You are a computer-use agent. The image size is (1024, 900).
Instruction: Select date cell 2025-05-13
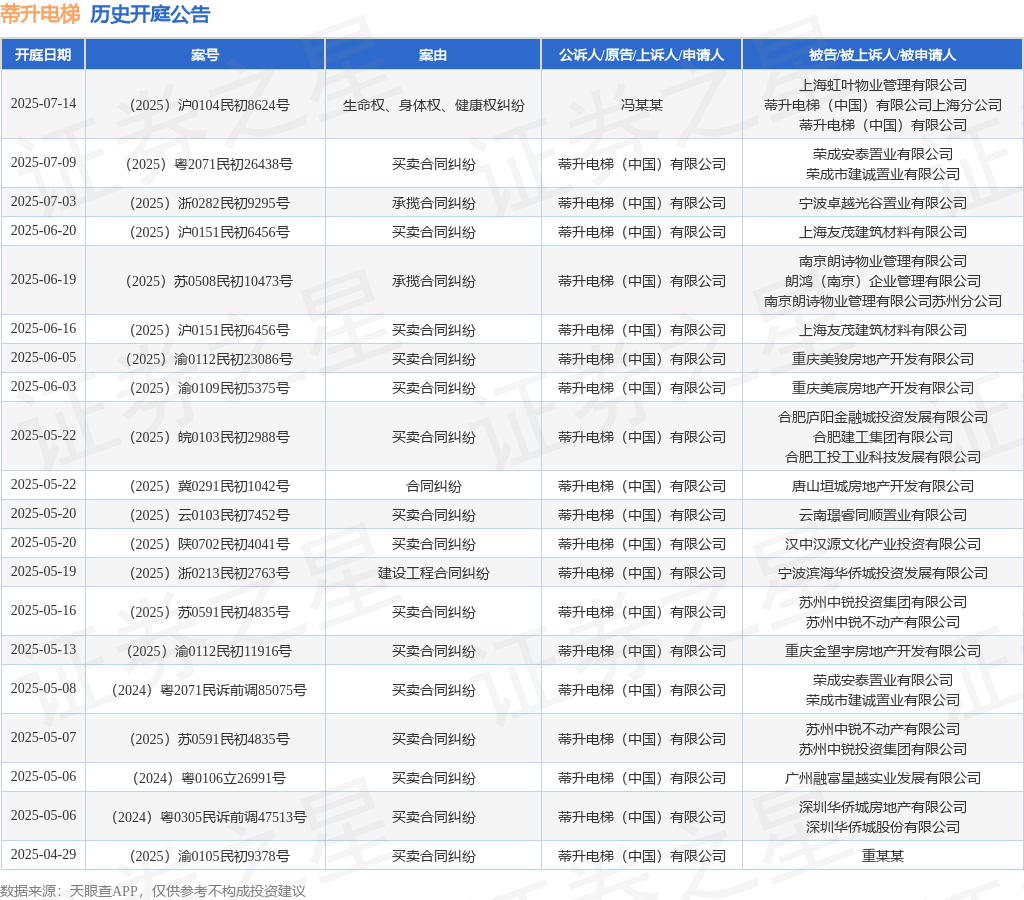[43, 650]
